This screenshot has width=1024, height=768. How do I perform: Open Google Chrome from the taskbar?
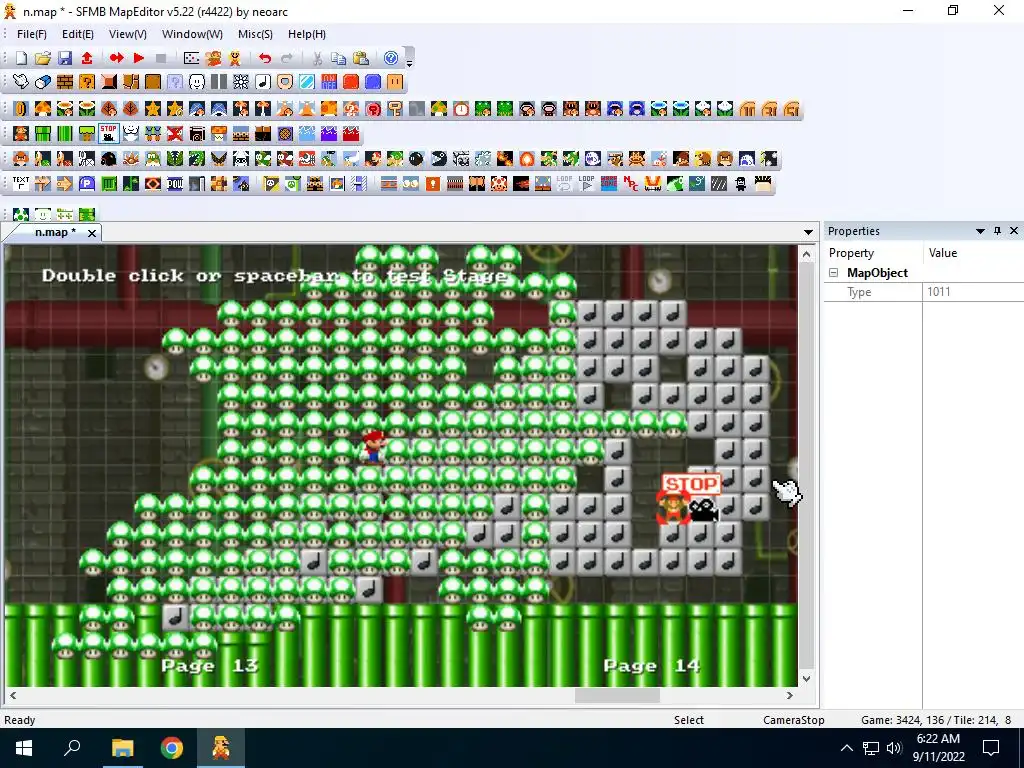click(x=172, y=748)
